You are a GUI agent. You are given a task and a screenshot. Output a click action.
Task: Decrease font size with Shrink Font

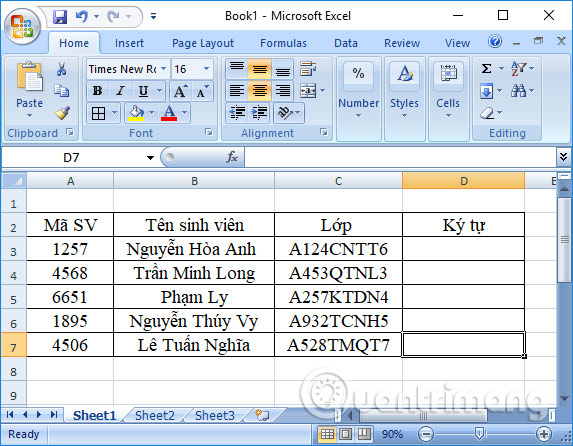[x=202, y=91]
